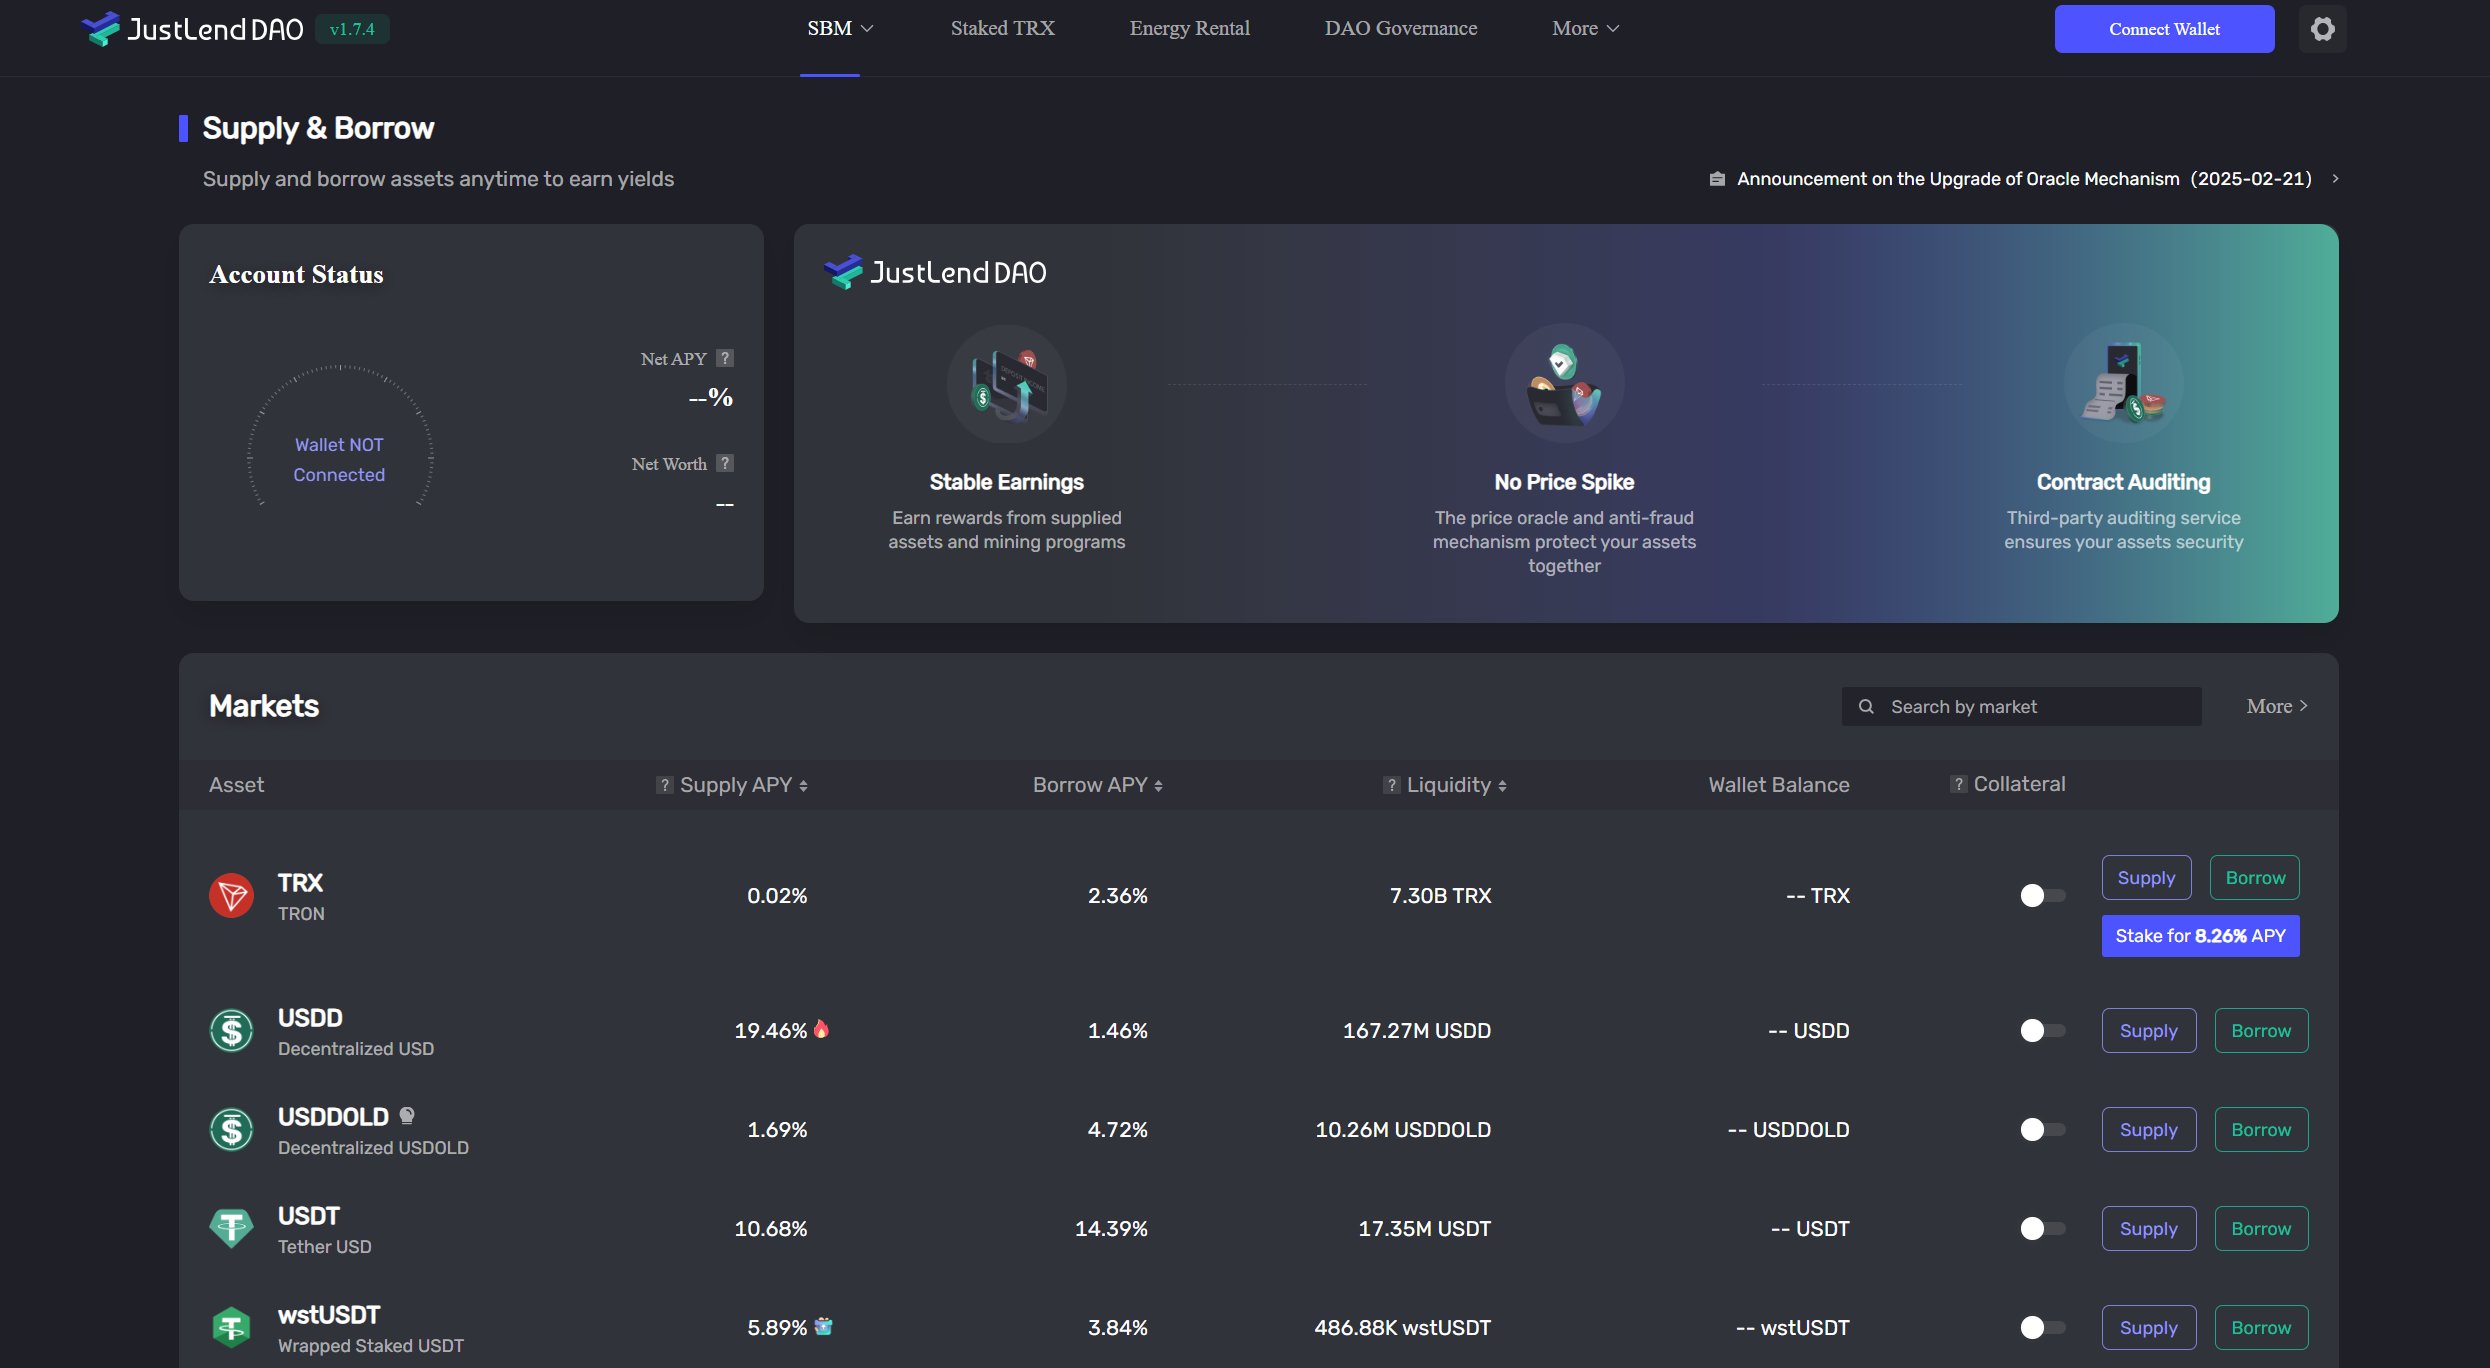Click the Net APY help icon
The width and height of the screenshot is (2490, 1368).
pos(725,358)
